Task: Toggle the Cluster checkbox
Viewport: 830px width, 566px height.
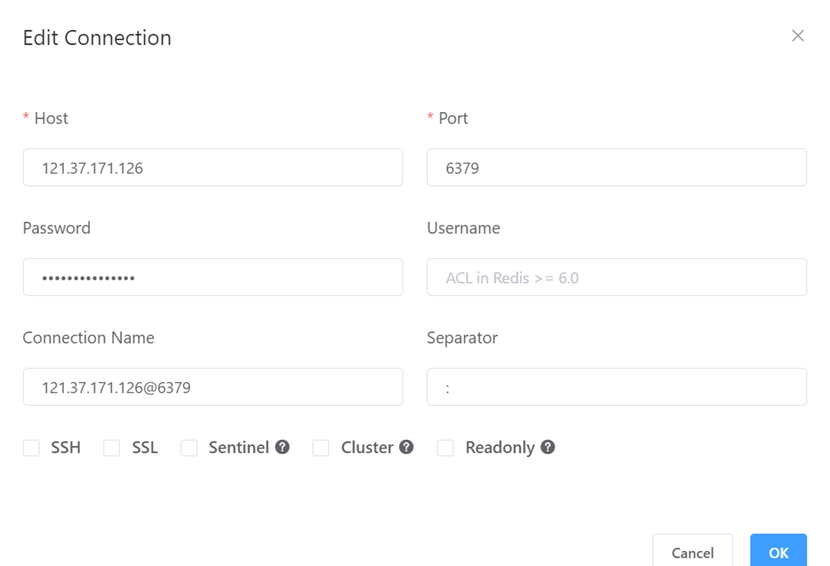Action: pos(321,447)
